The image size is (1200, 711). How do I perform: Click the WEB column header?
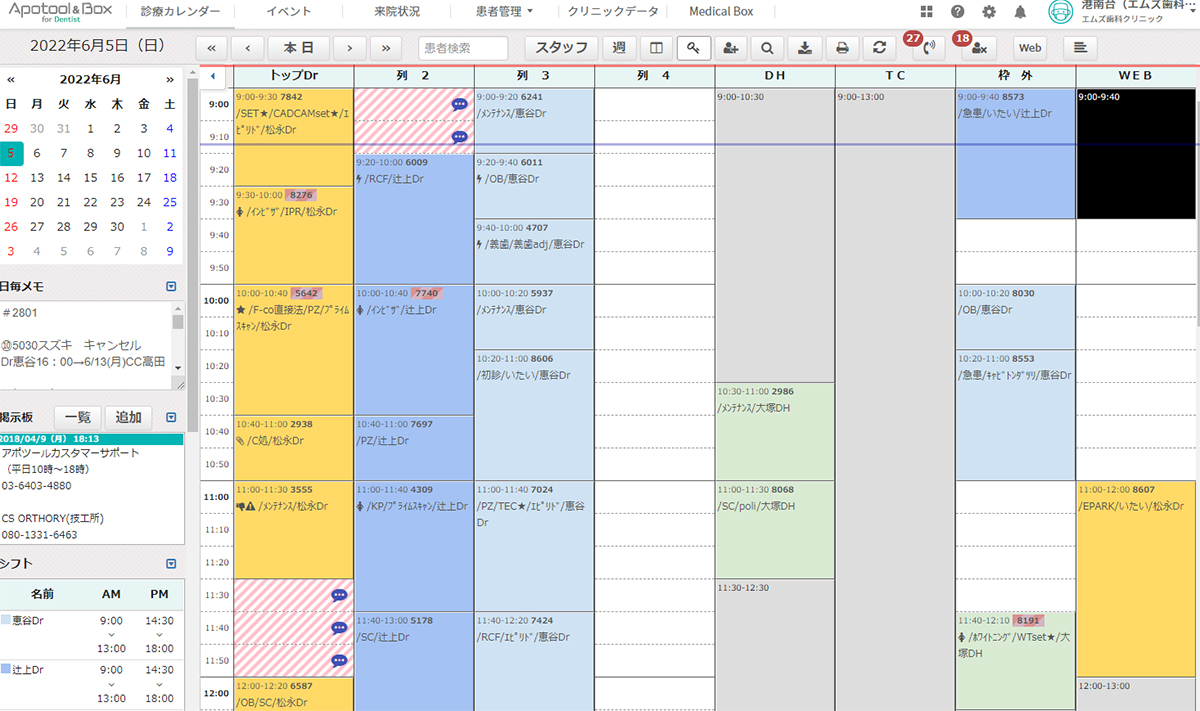1135,76
